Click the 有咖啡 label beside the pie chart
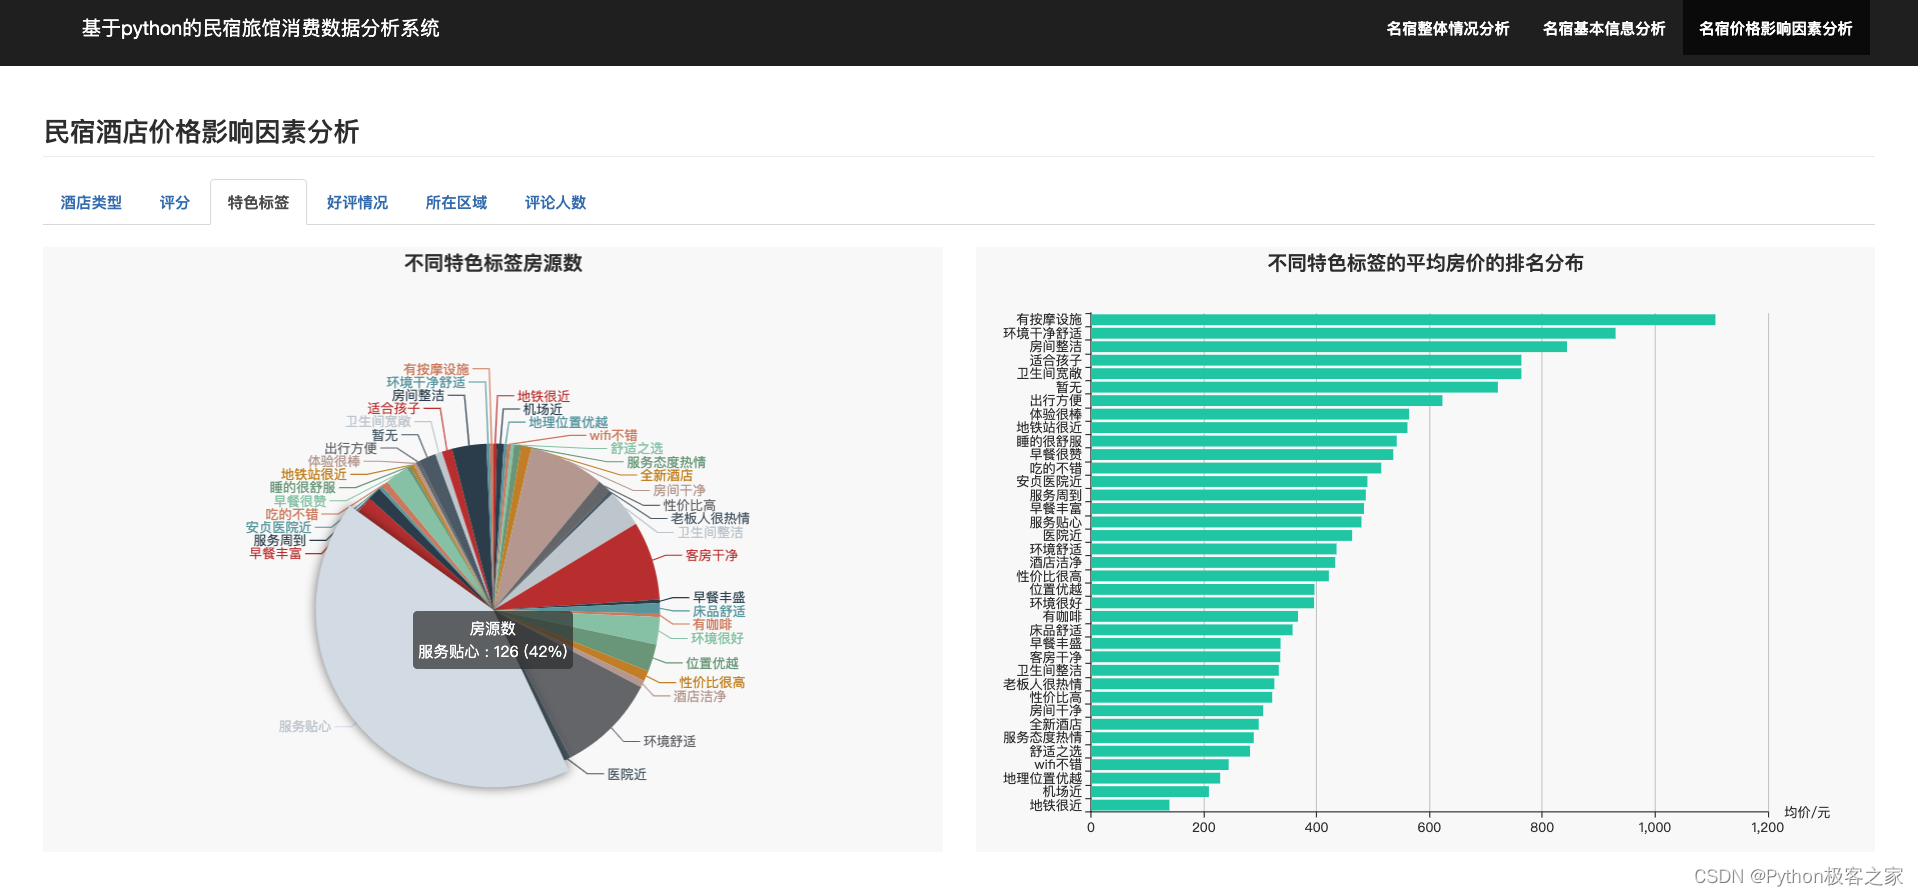Screen dimensions: 1918x896 (712, 624)
